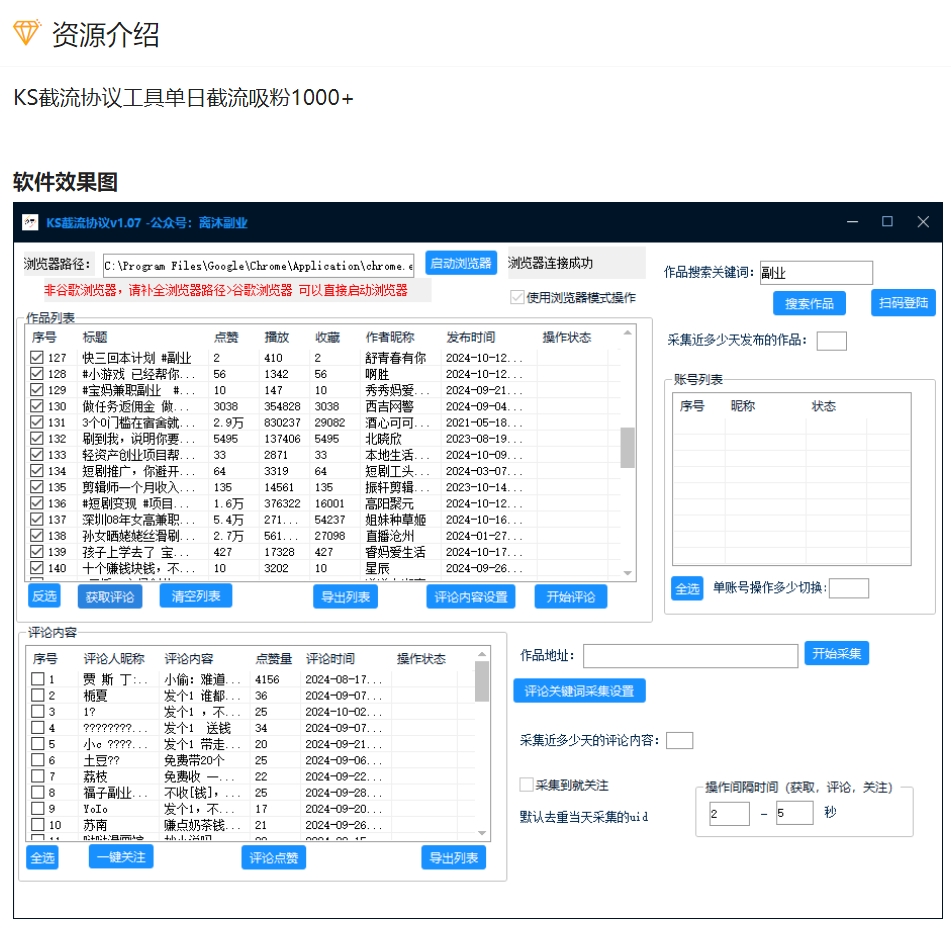Click 开始评论 to start commenting

click(570, 597)
